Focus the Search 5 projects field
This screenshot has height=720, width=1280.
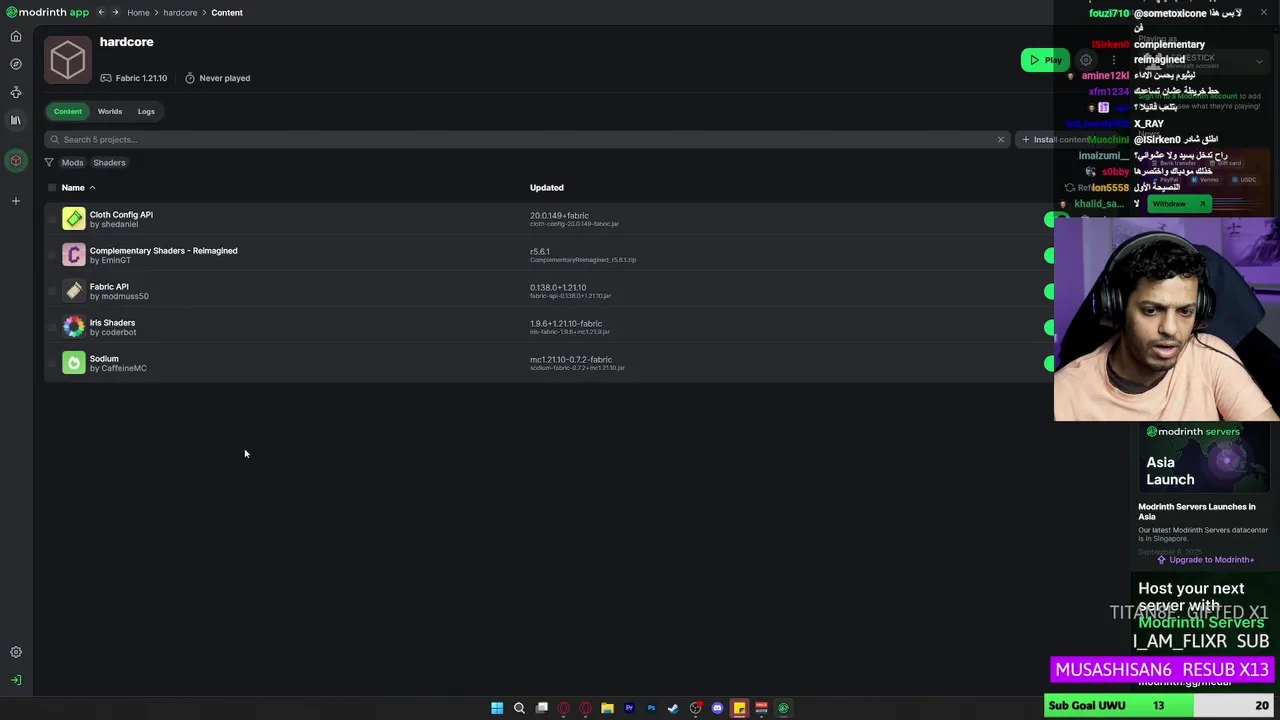[527, 139]
